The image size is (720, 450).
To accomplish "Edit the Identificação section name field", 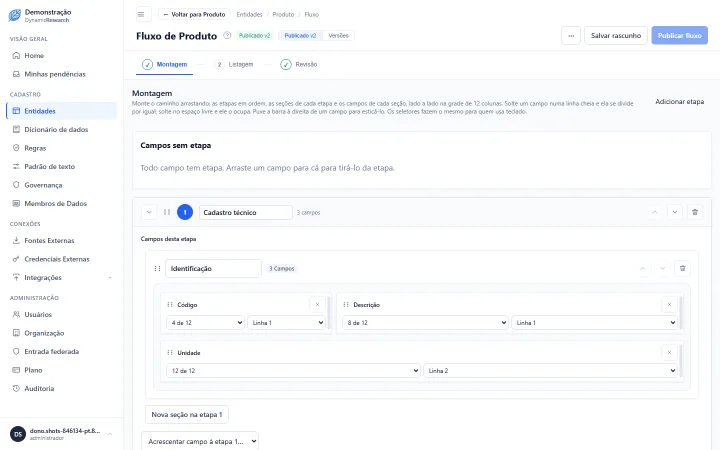I will 214,269.
